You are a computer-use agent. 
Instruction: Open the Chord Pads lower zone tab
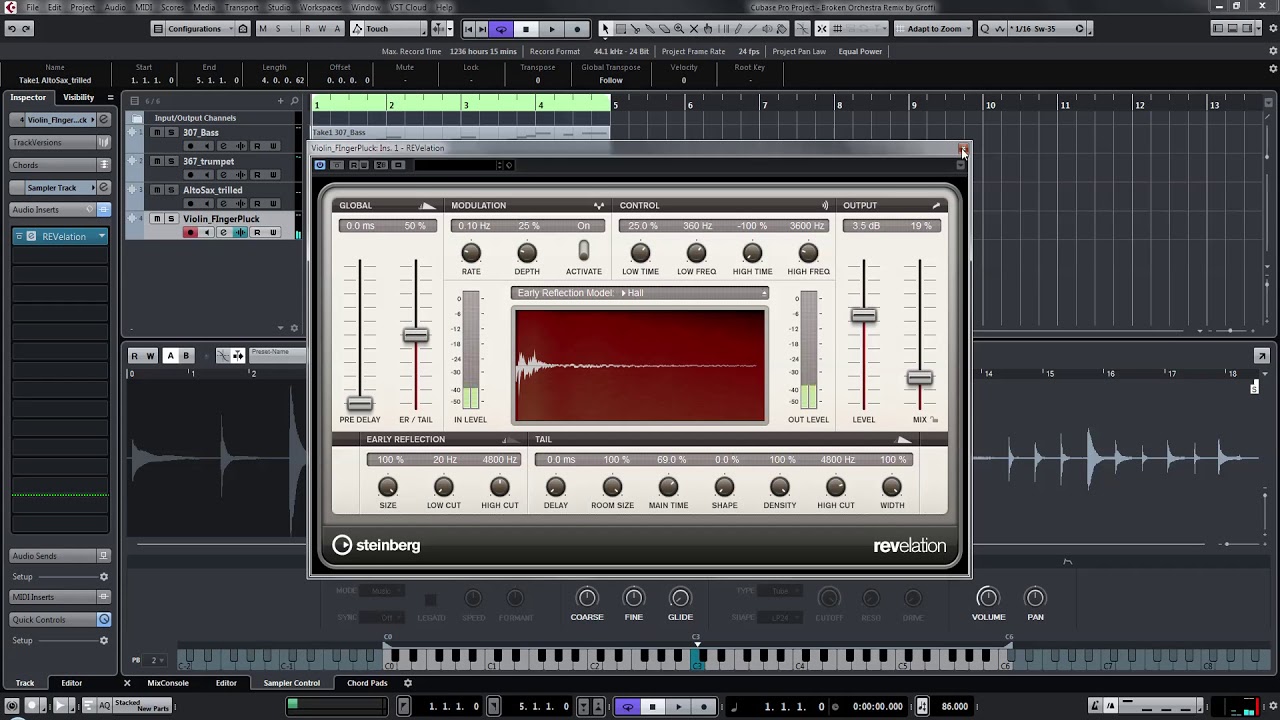coord(367,683)
